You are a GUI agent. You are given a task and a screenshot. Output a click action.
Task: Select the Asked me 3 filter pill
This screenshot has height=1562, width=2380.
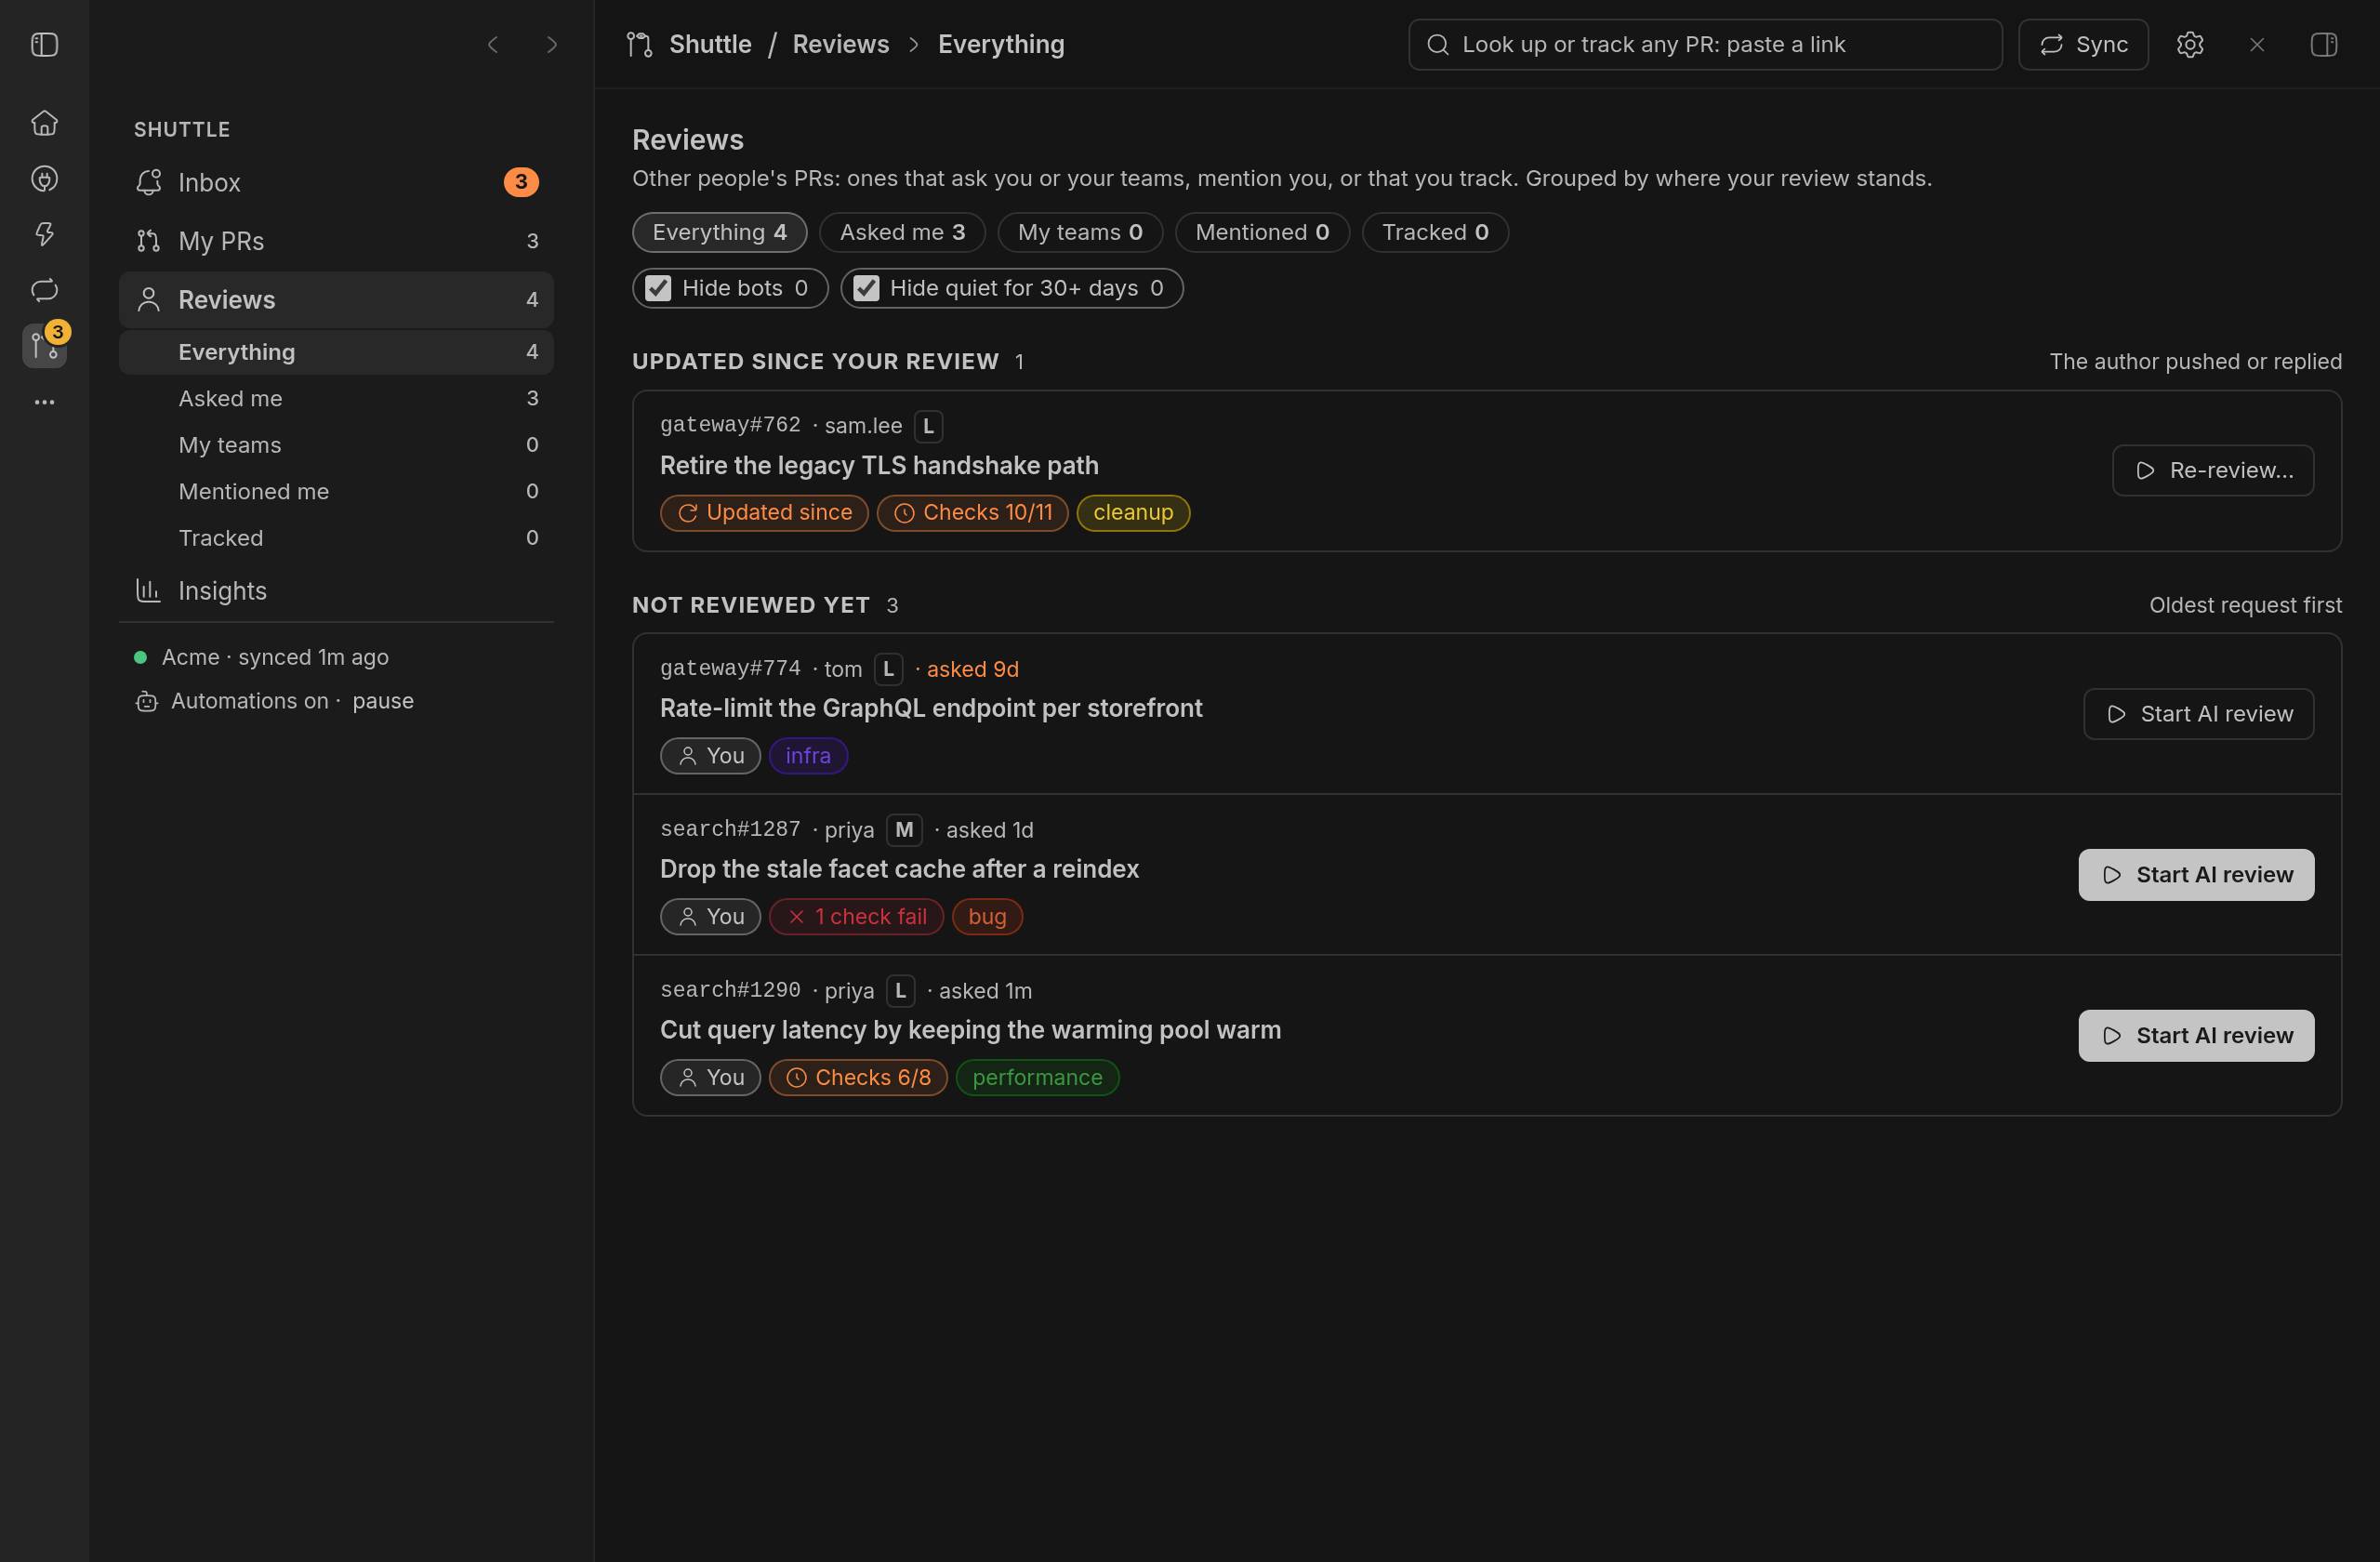(902, 232)
